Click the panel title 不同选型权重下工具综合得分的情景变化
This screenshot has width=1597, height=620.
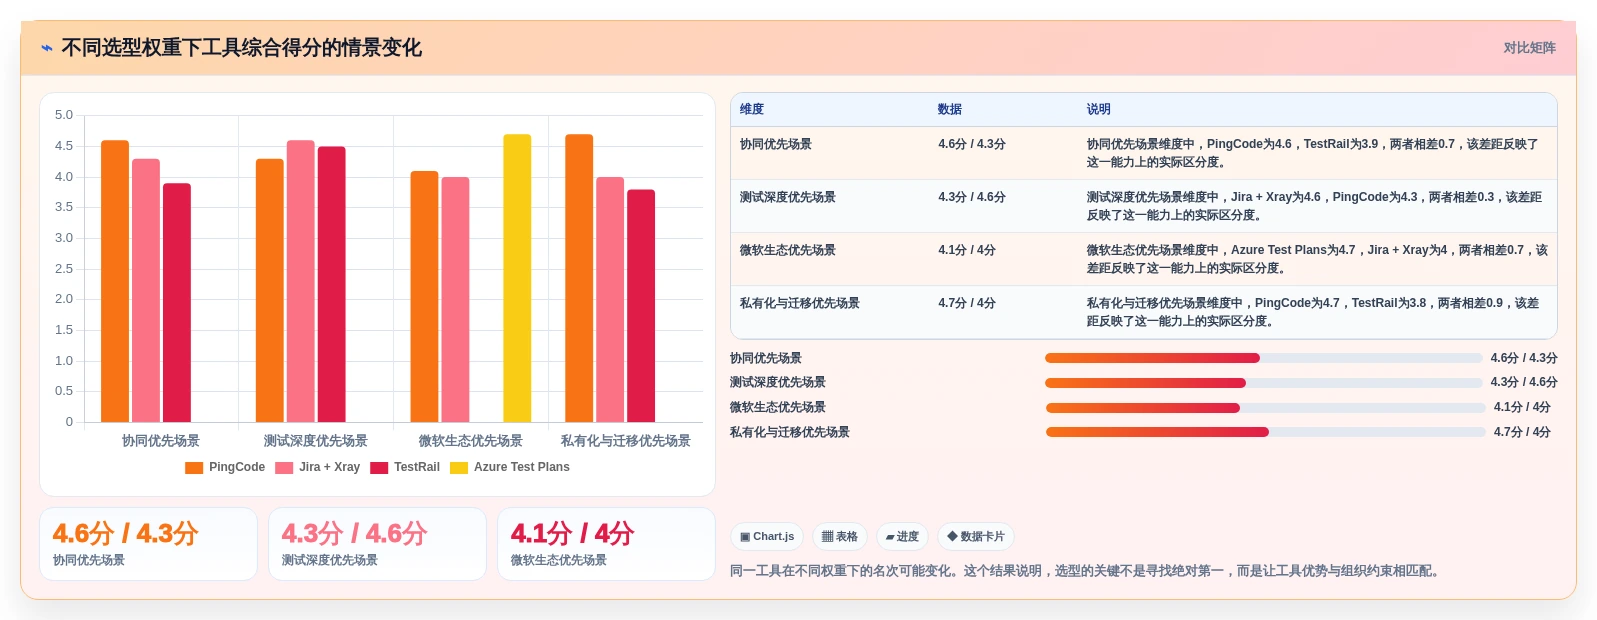click(242, 48)
